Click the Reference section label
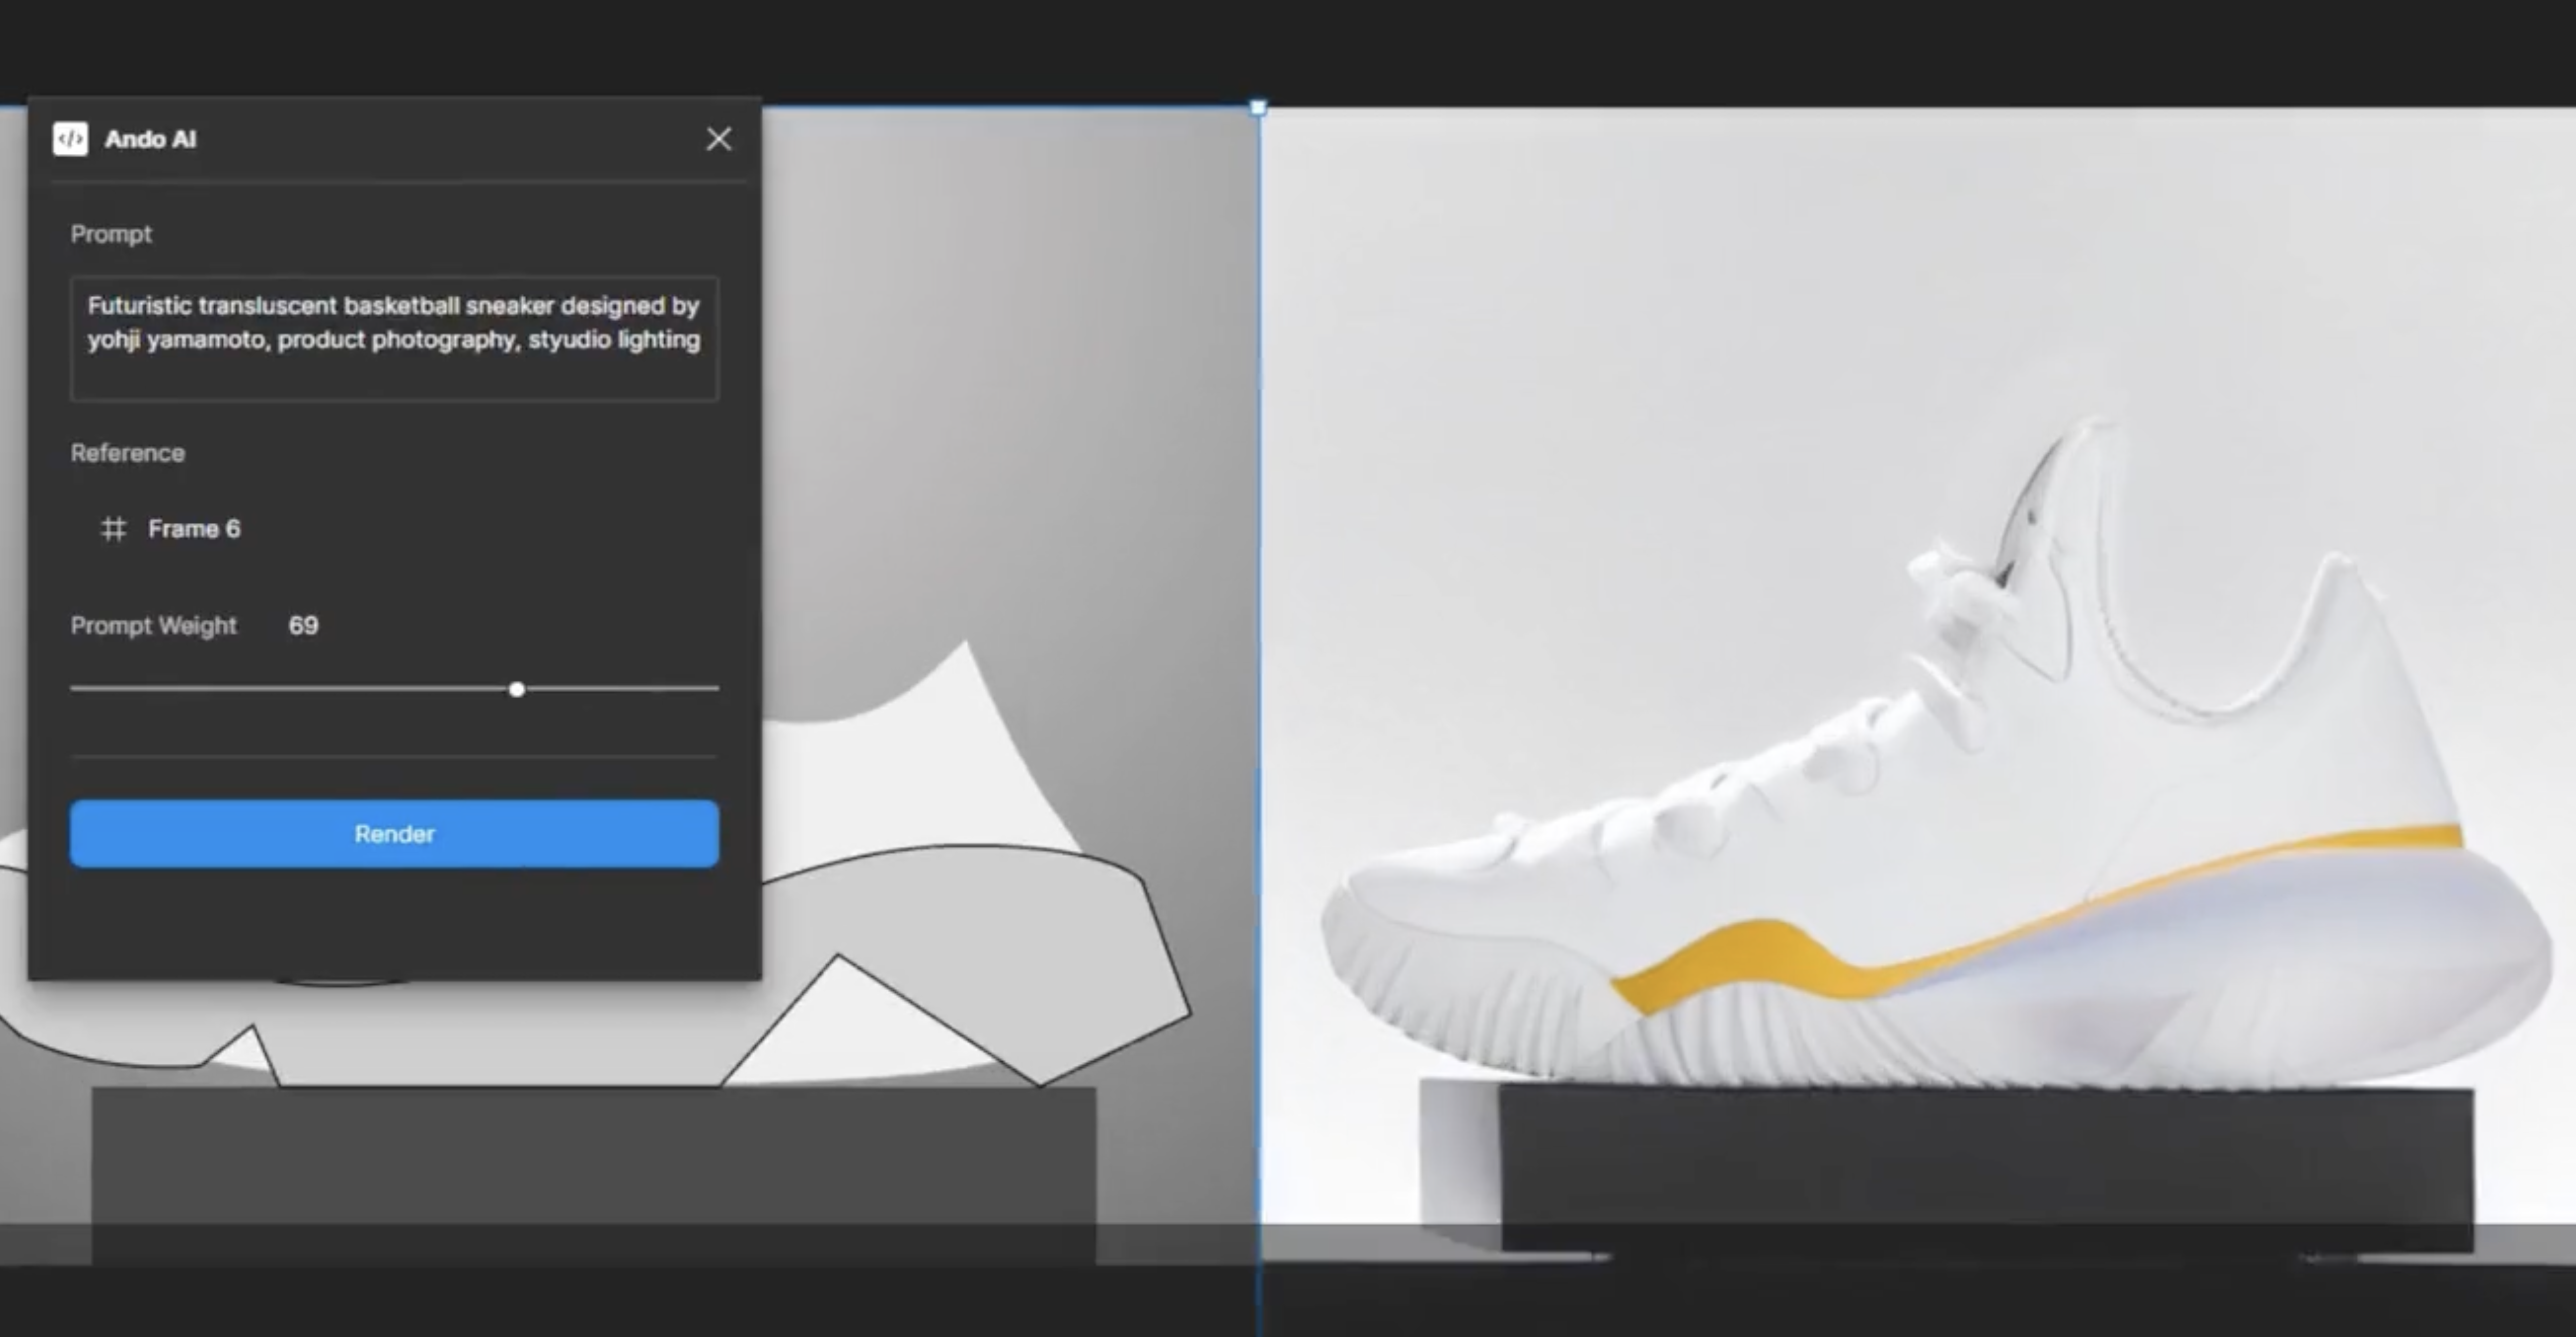 point(127,453)
